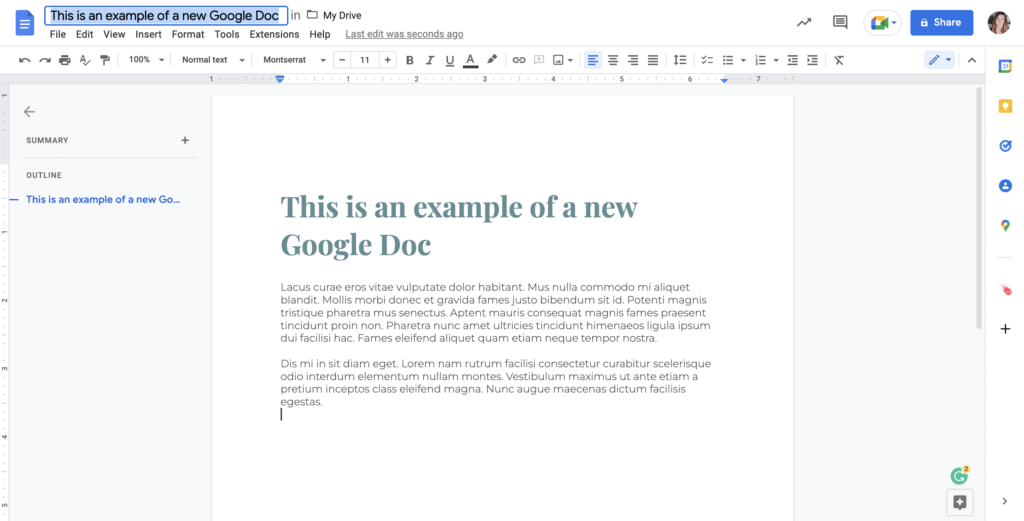The image size is (1024, 521).
Task: Toggle italic formatting
Action: (x=430, y=60)
